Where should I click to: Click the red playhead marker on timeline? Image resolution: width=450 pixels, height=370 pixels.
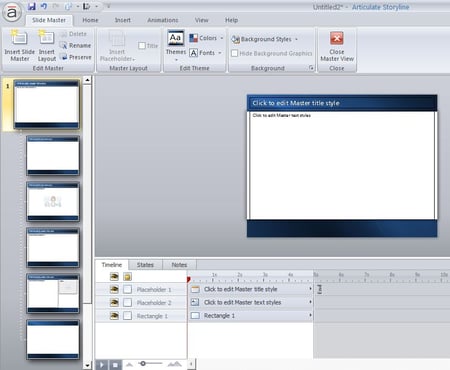[x=188, y=279]
